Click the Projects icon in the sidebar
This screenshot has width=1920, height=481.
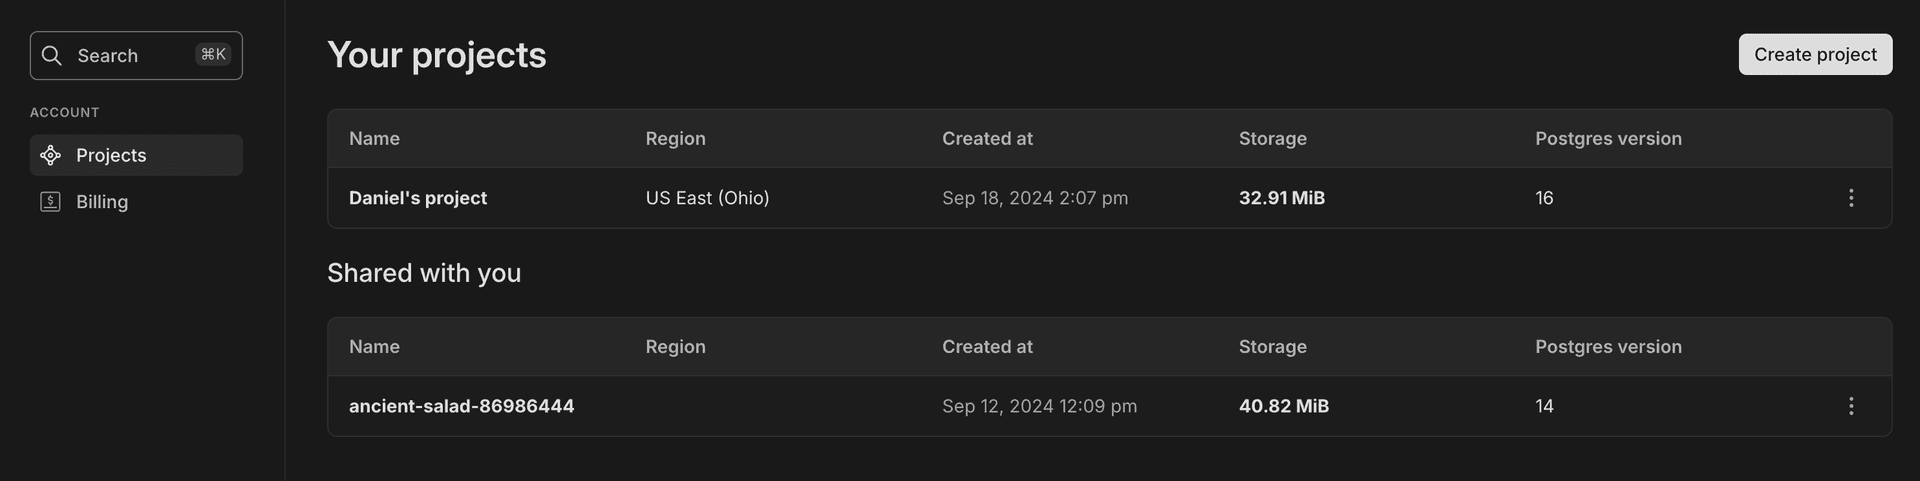coord(51,155)
